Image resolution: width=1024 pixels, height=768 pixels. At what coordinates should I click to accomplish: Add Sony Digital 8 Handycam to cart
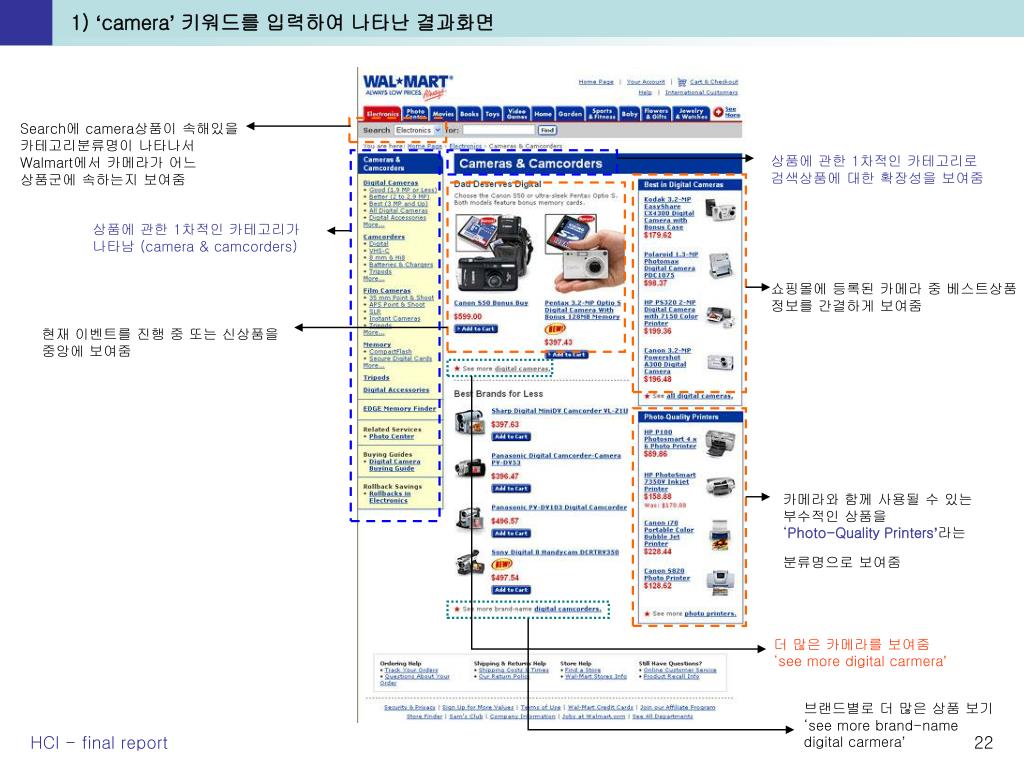pyautogui.click(x=511, y=590)
